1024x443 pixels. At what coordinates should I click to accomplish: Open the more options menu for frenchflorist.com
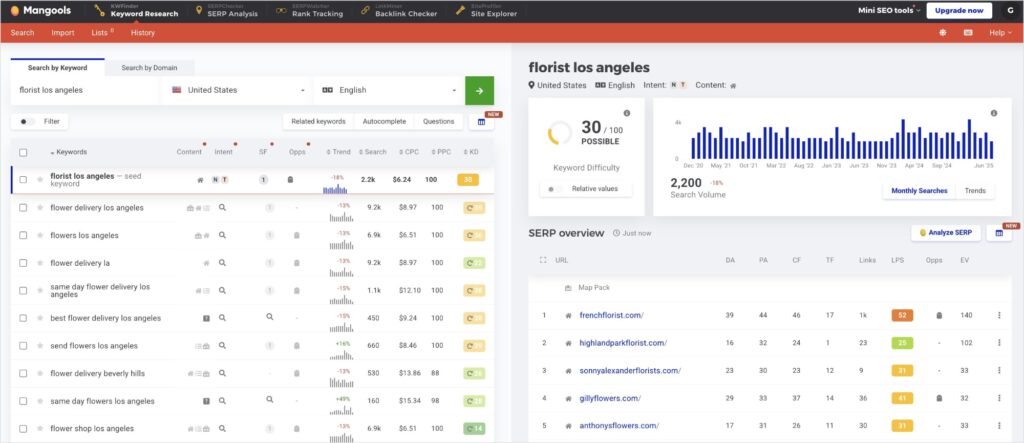pyautogui.click(x=999, y=316)
